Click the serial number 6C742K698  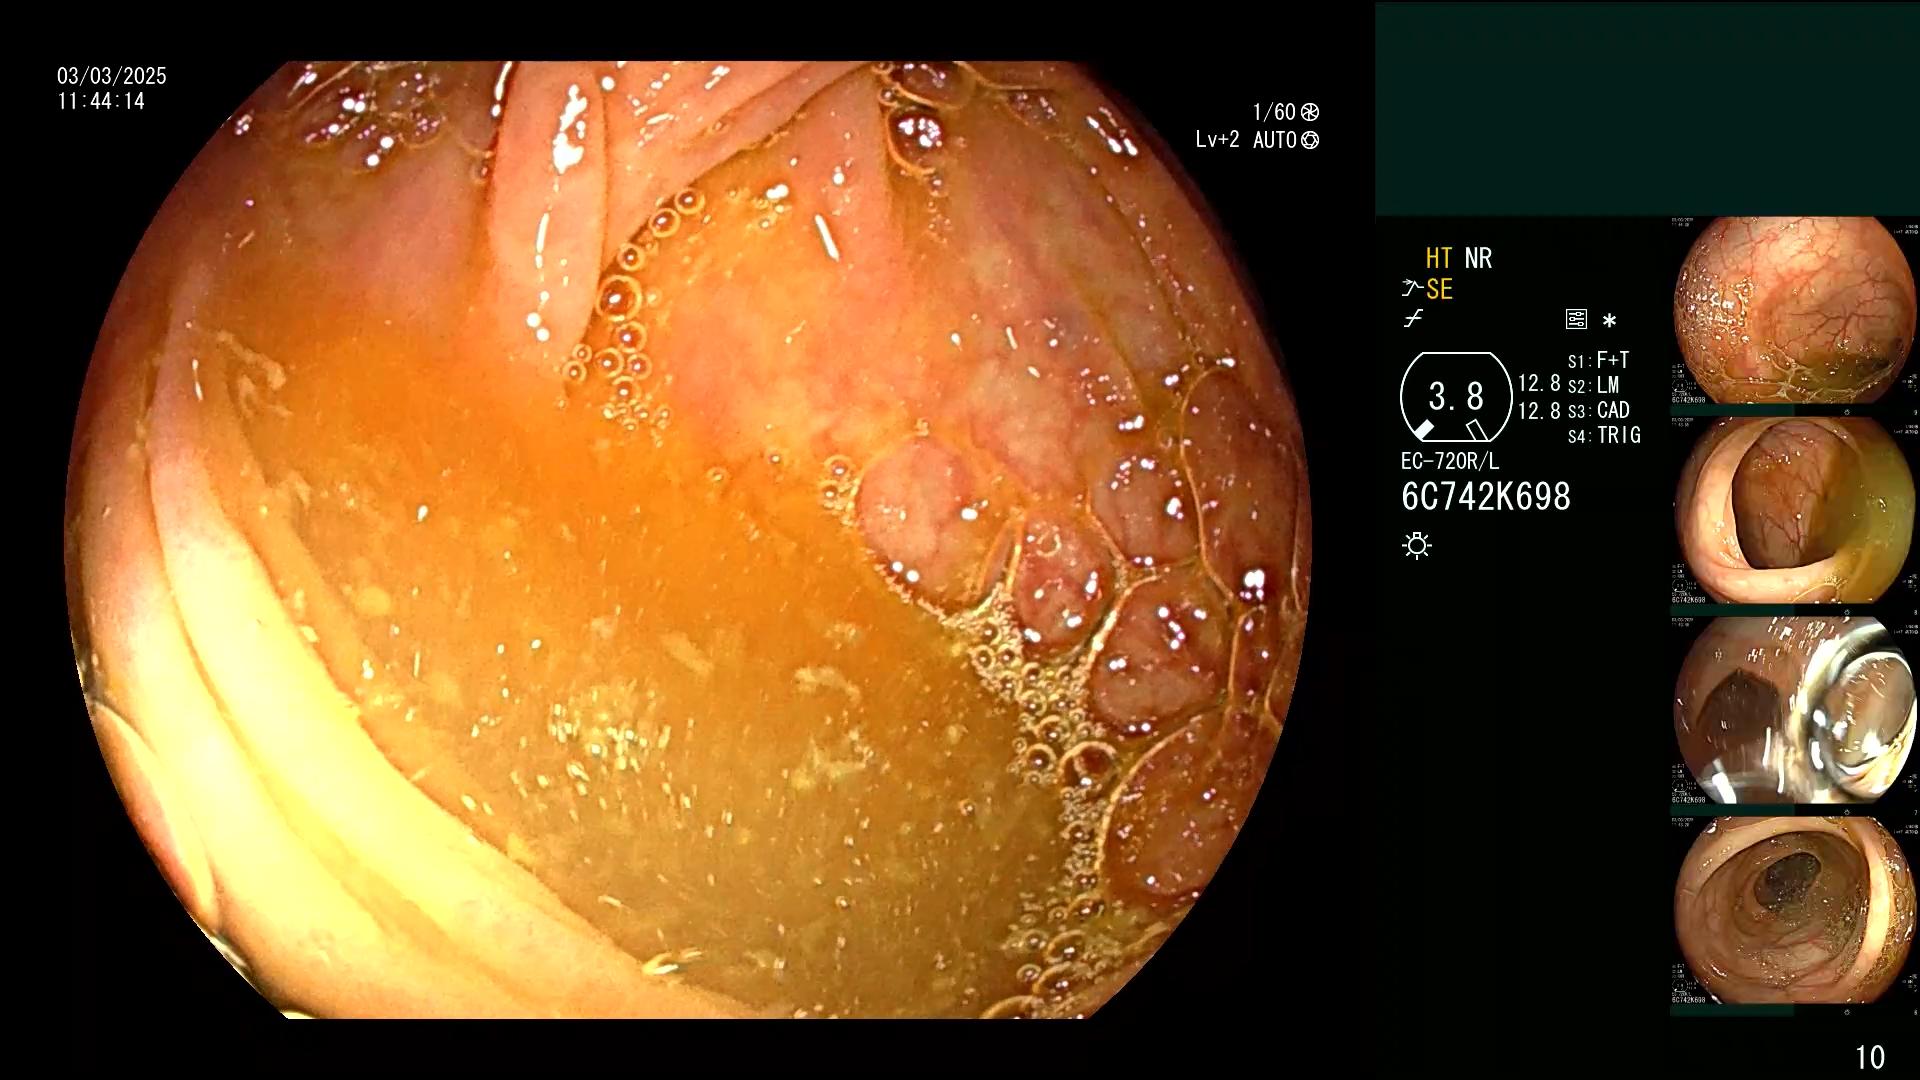[x=1486, y=497]
